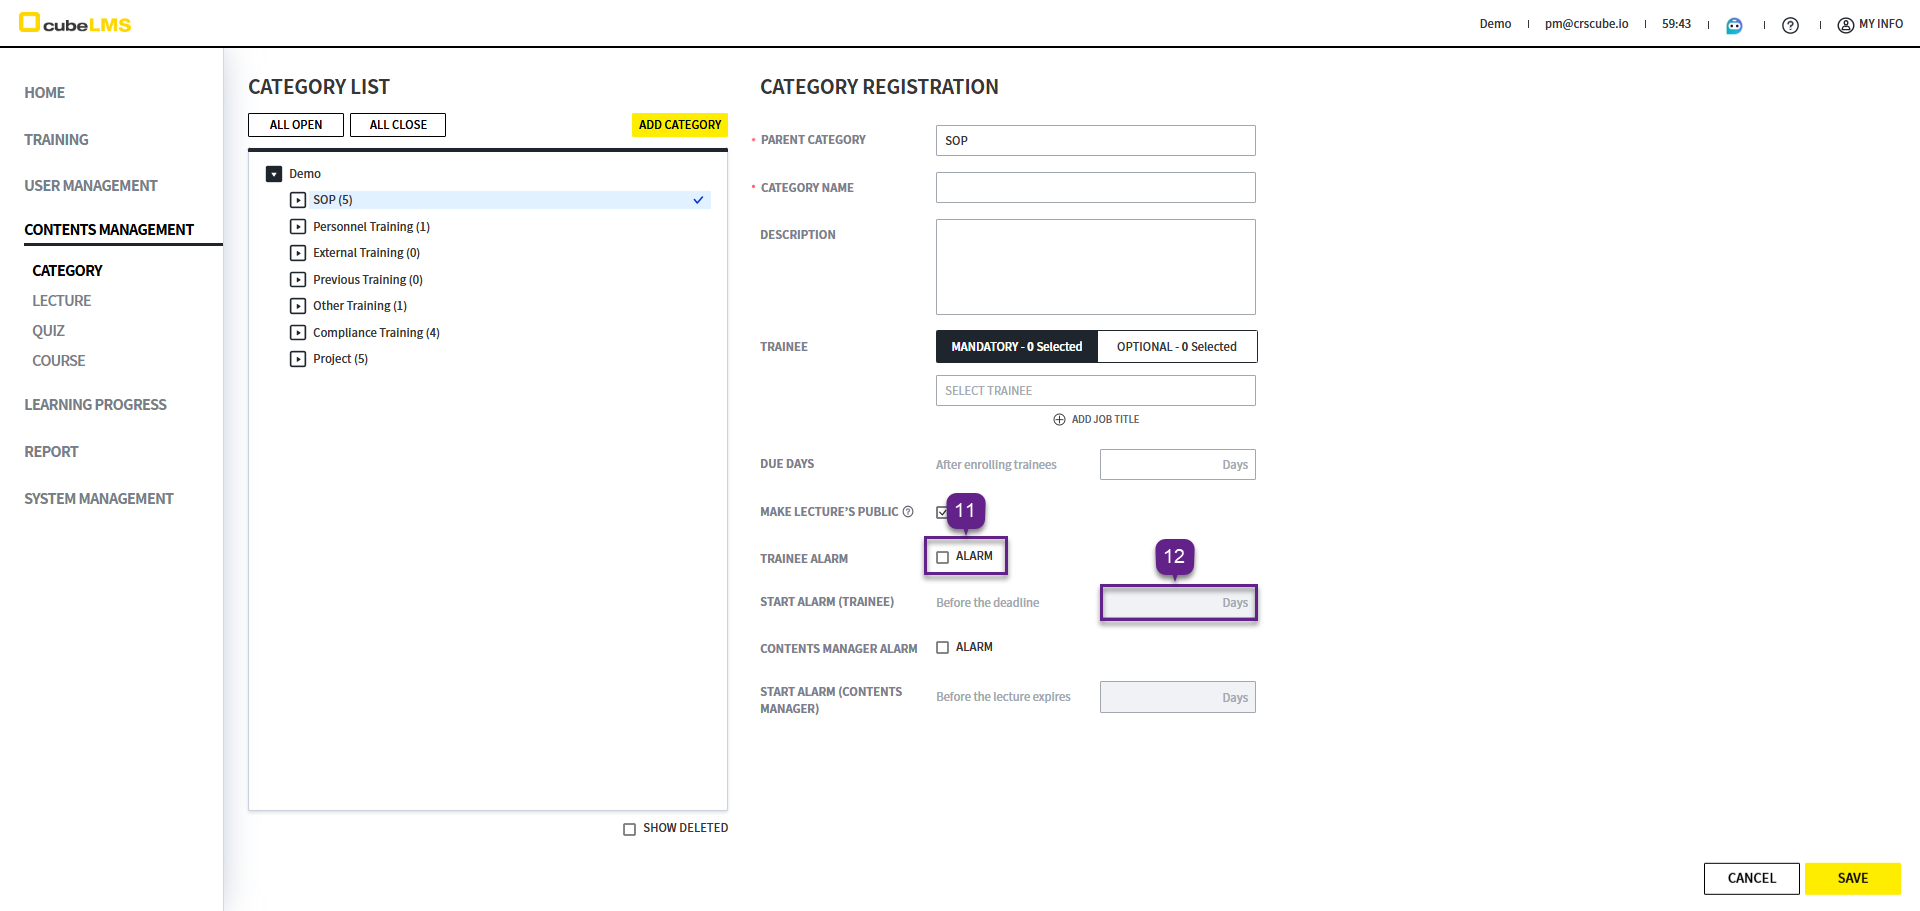This screenshot has width=1920, height=911.
Task: Click the Category Name input field
Action: point(1095,188)
